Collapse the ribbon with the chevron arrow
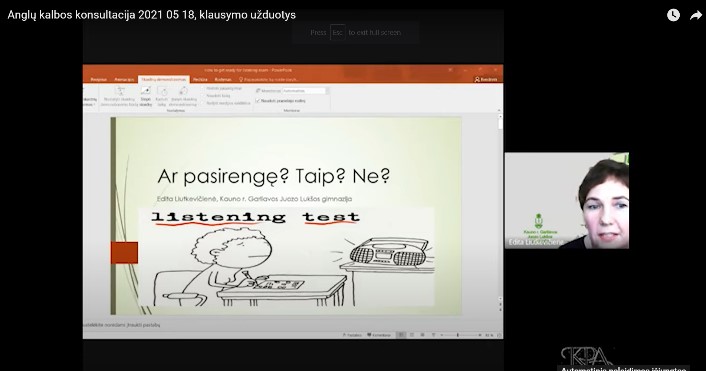The width and height of the screenshot is (706, 371). point(499,110)
